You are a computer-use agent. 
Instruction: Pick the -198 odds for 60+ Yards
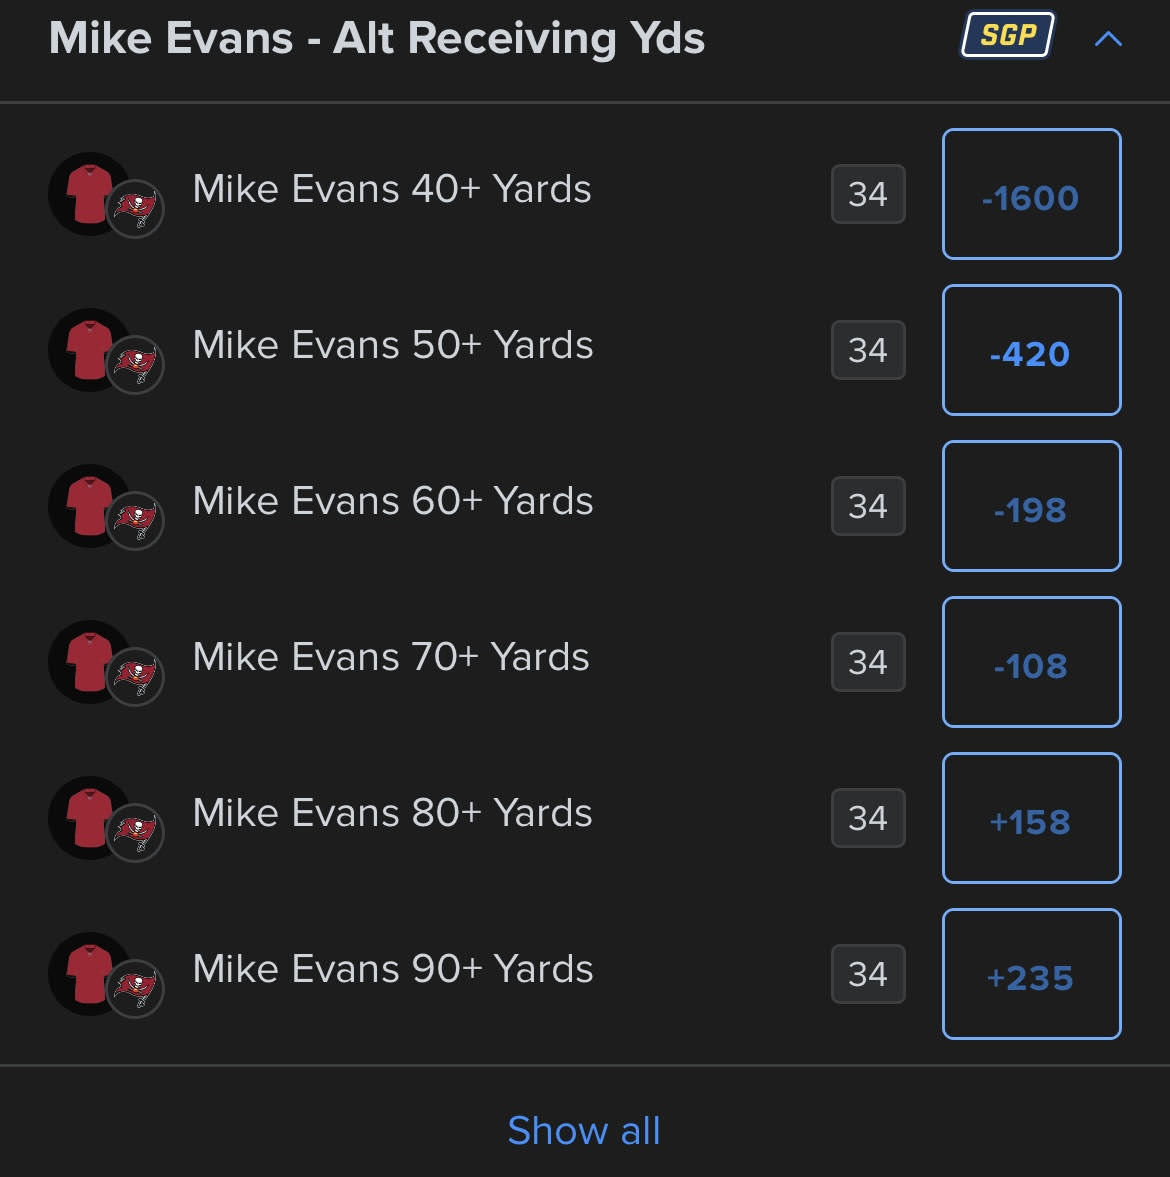pos(1031,506)
